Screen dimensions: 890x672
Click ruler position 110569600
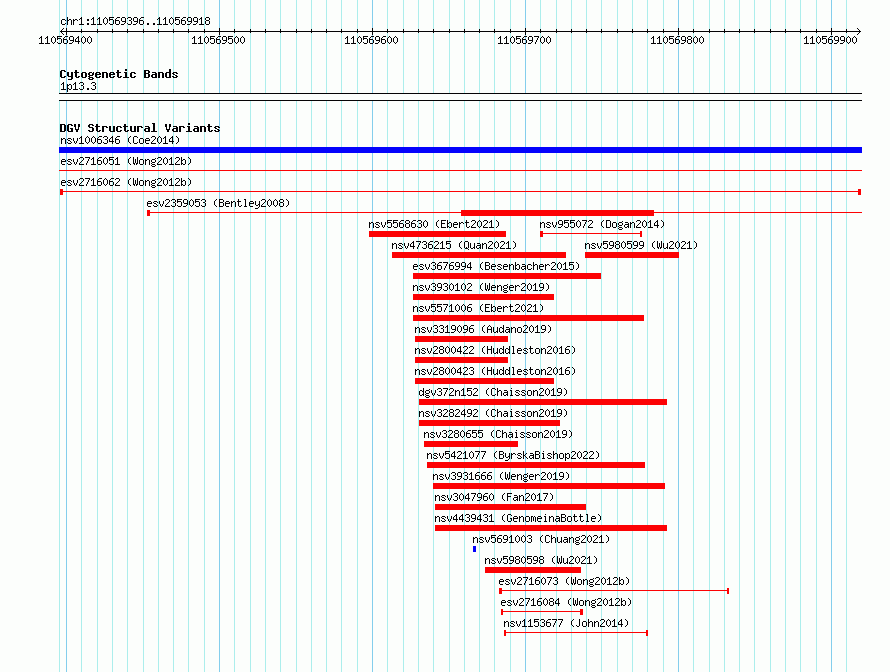pos(371,40)
